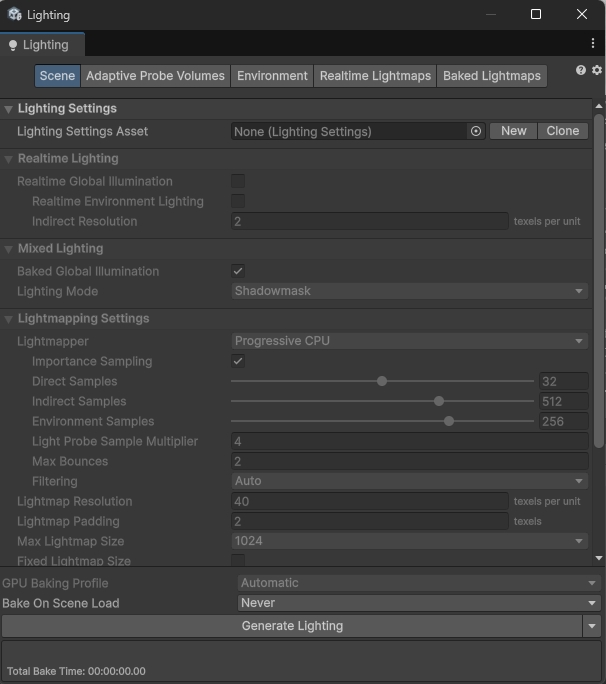Viewport: 606px width, 684px height.
Task: Open the Lighting tab kebab menu
Action: tap(593, 44)
